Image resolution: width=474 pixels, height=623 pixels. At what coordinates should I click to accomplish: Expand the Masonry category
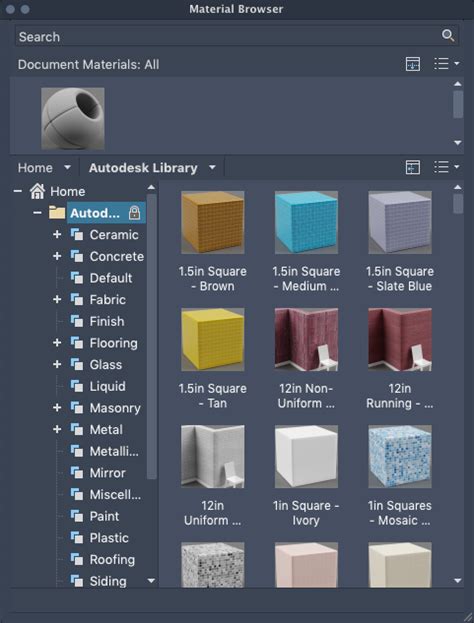(57, 408)
